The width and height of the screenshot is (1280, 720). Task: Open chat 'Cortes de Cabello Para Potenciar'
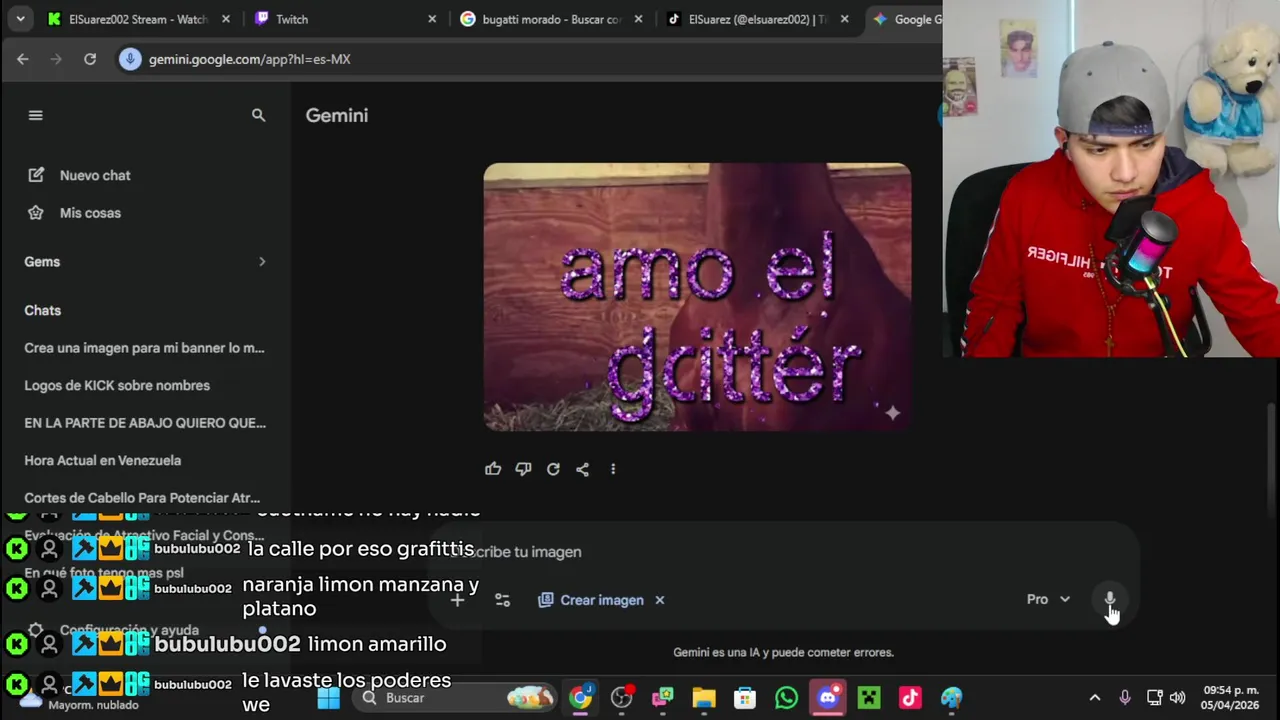click(142, 498)
